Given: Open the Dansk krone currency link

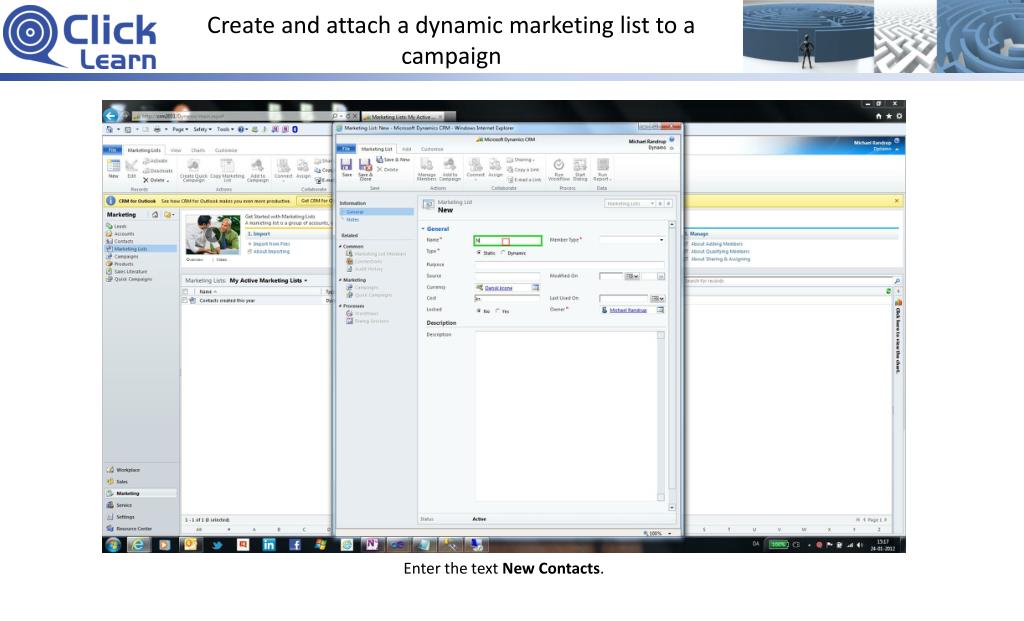Looking at the screenshot, I should tap(498, 288).
